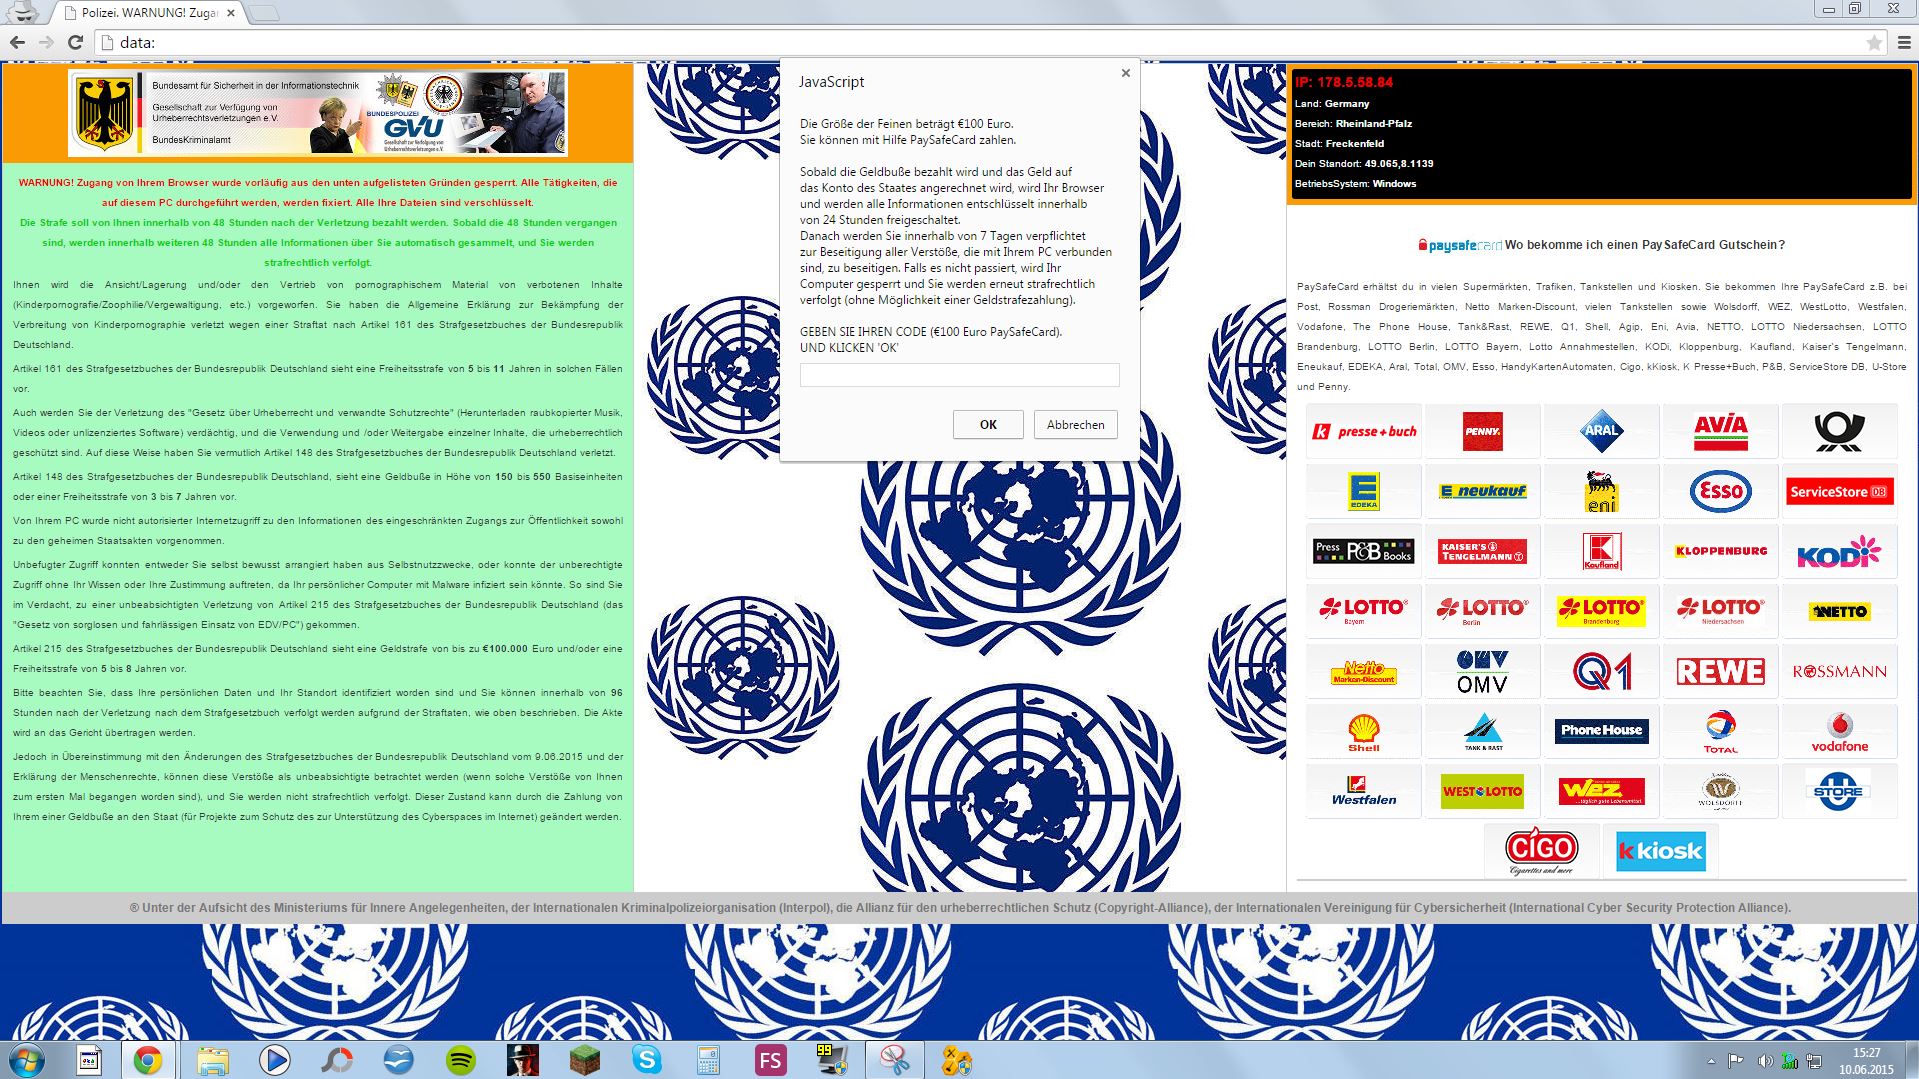Click the red 'IP: 178.5.58.84' text
Screen dimensions: 1919x1079
[1343, 82]
